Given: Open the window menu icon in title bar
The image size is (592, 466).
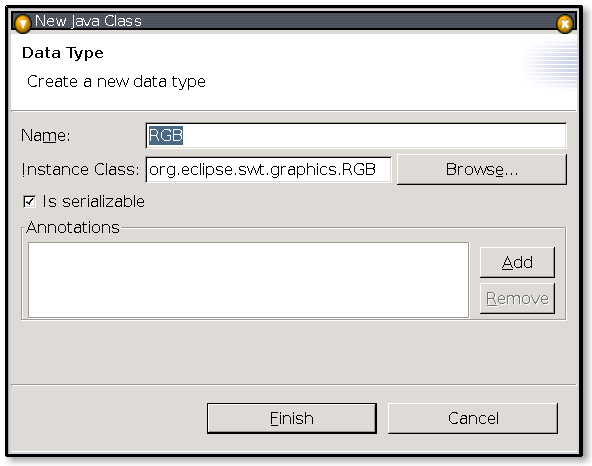Looking at the screenshot, I should tap(23, 23).
